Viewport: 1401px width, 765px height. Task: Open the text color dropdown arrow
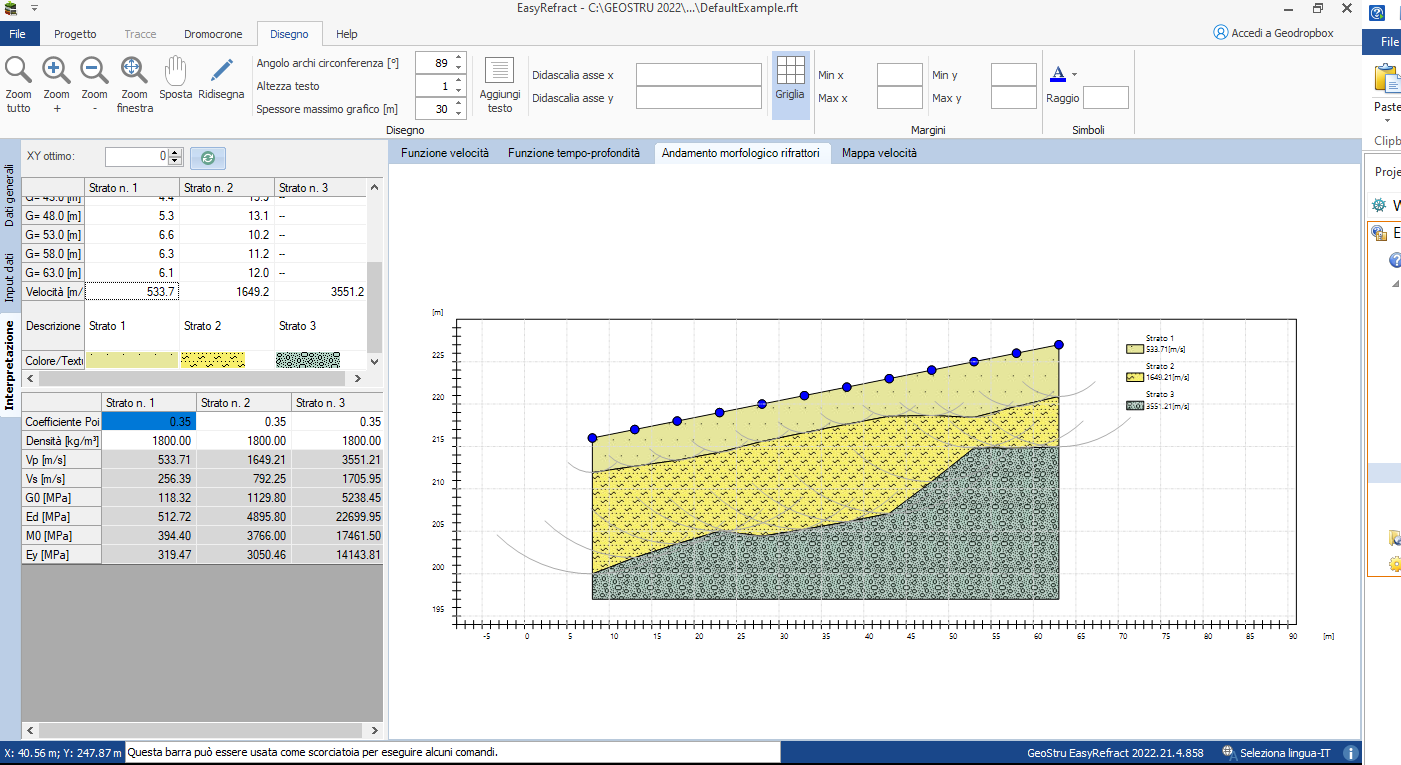[x=1074, y=74]
